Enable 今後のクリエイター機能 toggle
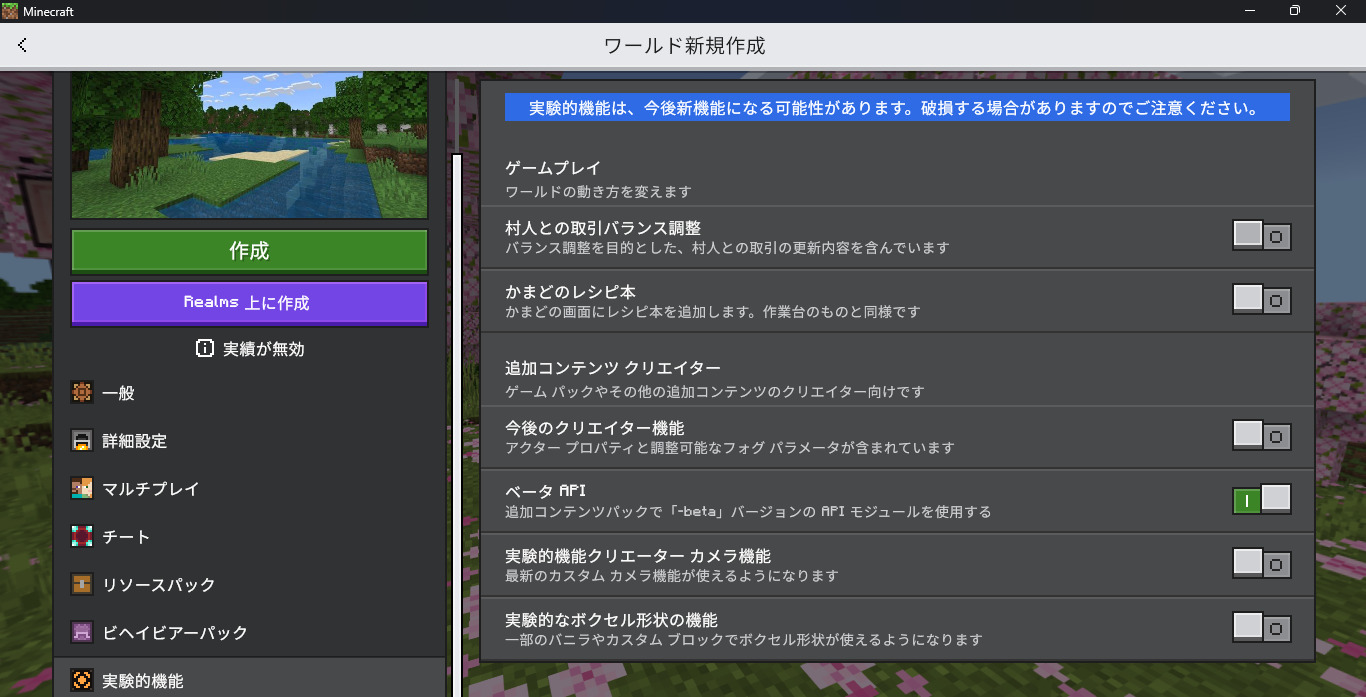The height and width of the screenshot is (697, 1366). point(1261,436)
